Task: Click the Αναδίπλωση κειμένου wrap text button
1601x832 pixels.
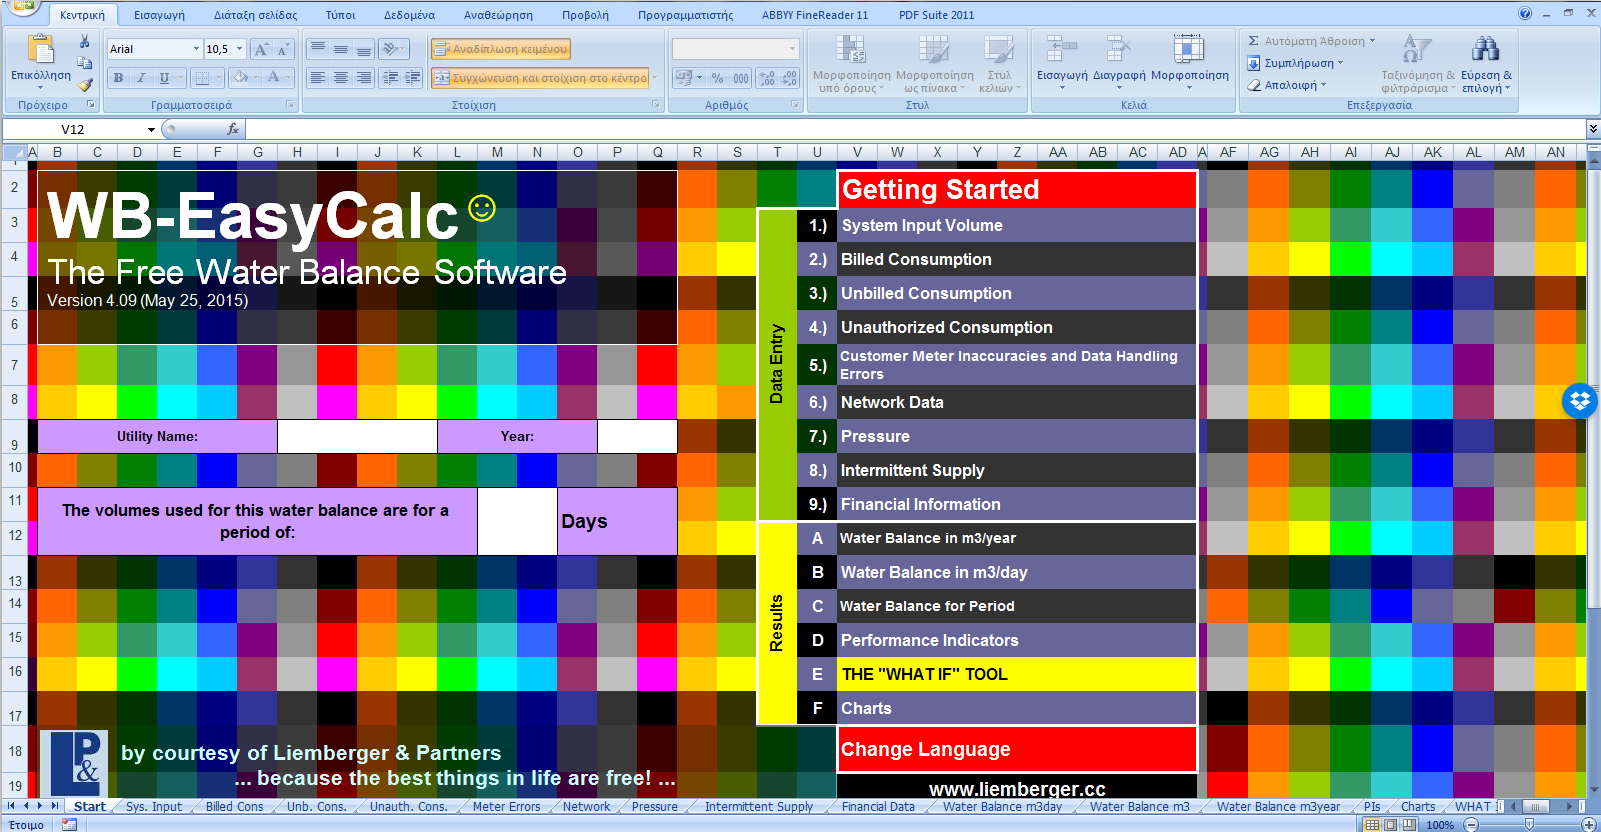Action: [500, 49]
